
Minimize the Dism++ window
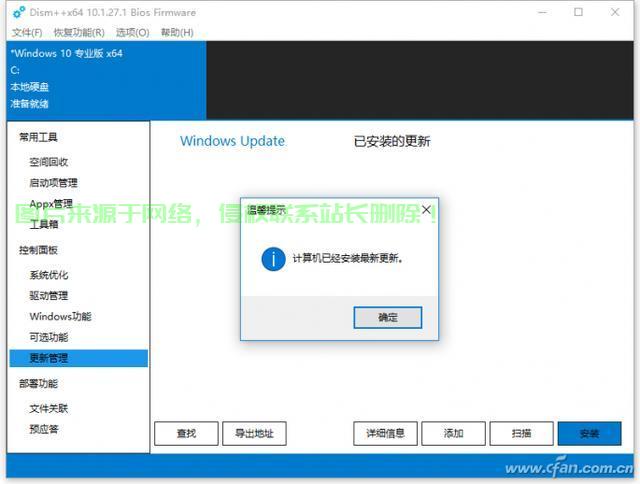(542, 13)
